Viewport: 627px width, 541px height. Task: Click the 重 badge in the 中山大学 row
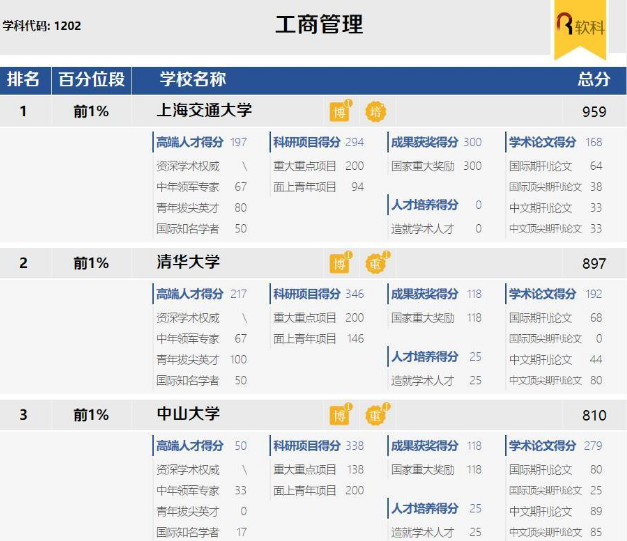tap(377, 415)
